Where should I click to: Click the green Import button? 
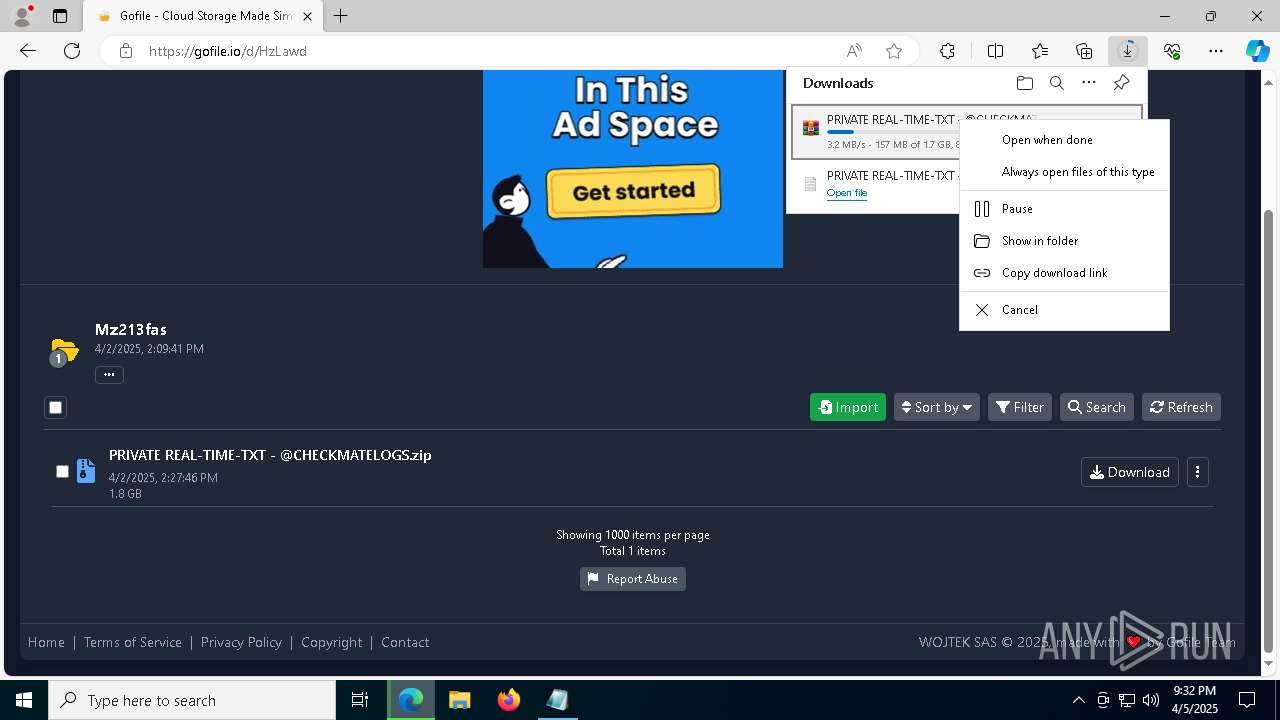point(848,407)
